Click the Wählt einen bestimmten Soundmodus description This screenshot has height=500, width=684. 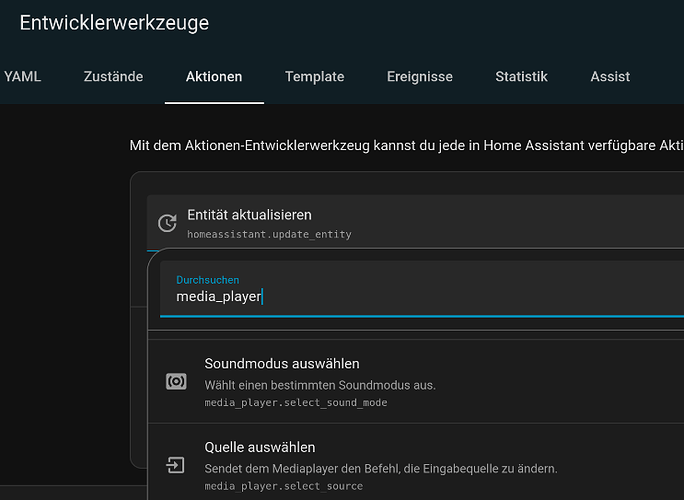pyautogui.click(x=320, y=385)
